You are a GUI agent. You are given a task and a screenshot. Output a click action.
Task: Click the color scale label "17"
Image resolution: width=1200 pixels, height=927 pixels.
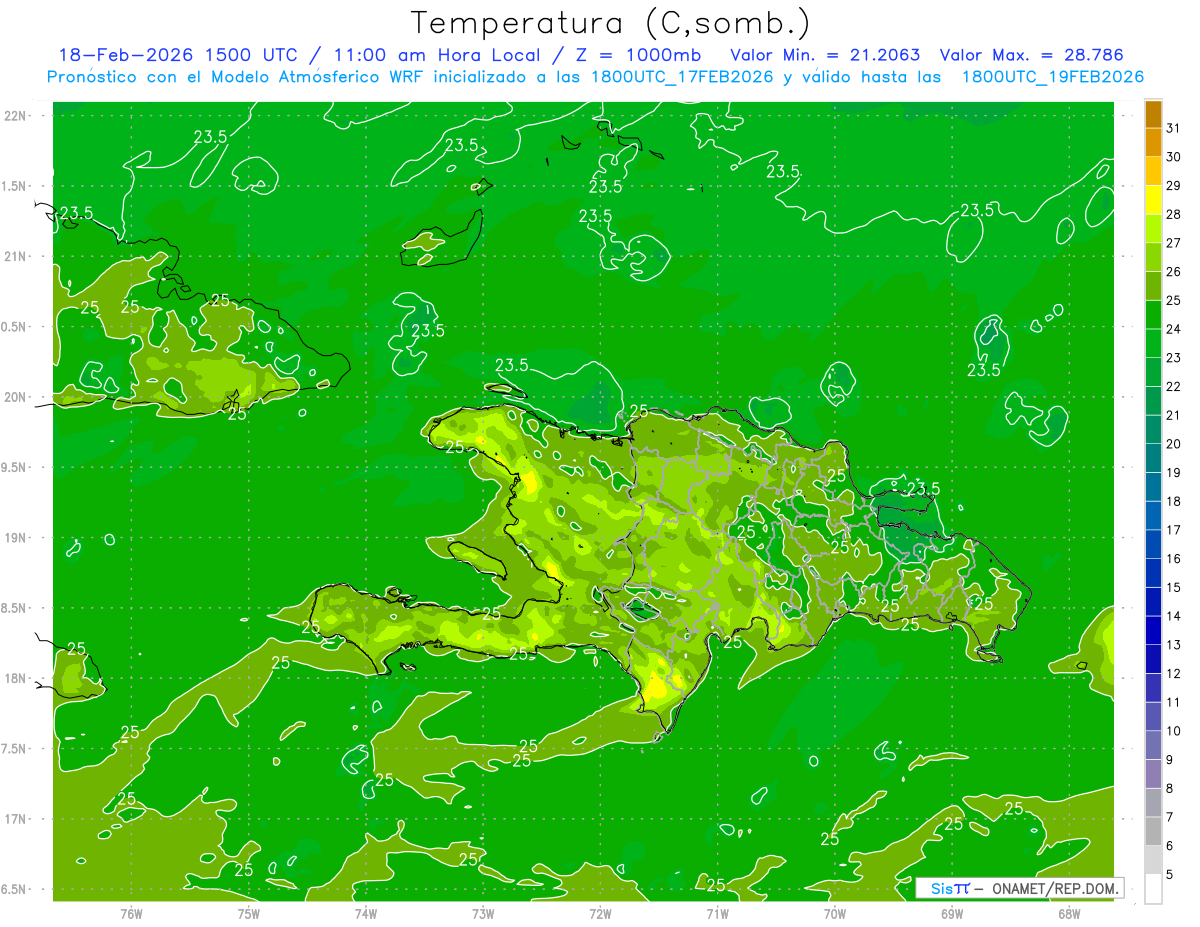[x=1174, y=530]
